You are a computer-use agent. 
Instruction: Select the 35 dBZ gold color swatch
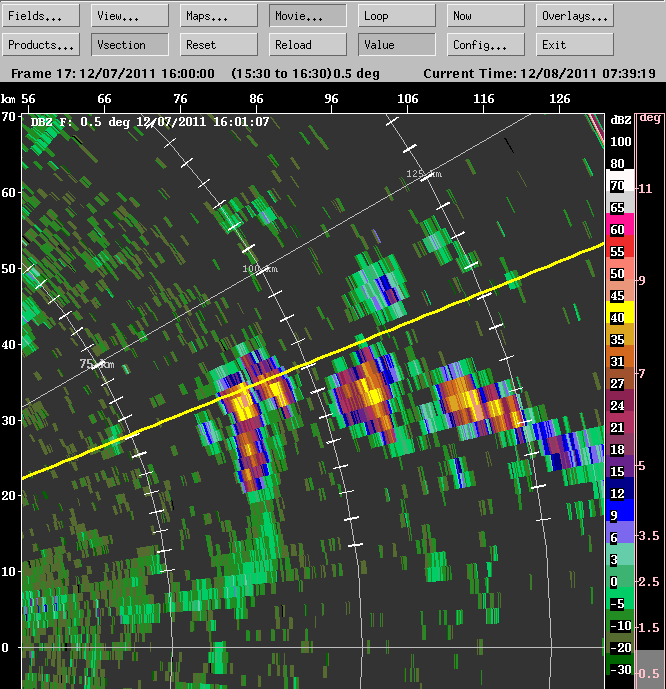[x=620, y=334]
